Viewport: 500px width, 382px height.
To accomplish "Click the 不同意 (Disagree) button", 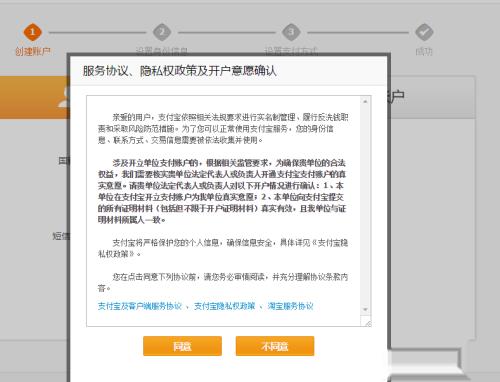I will click(x=275, y=346).
